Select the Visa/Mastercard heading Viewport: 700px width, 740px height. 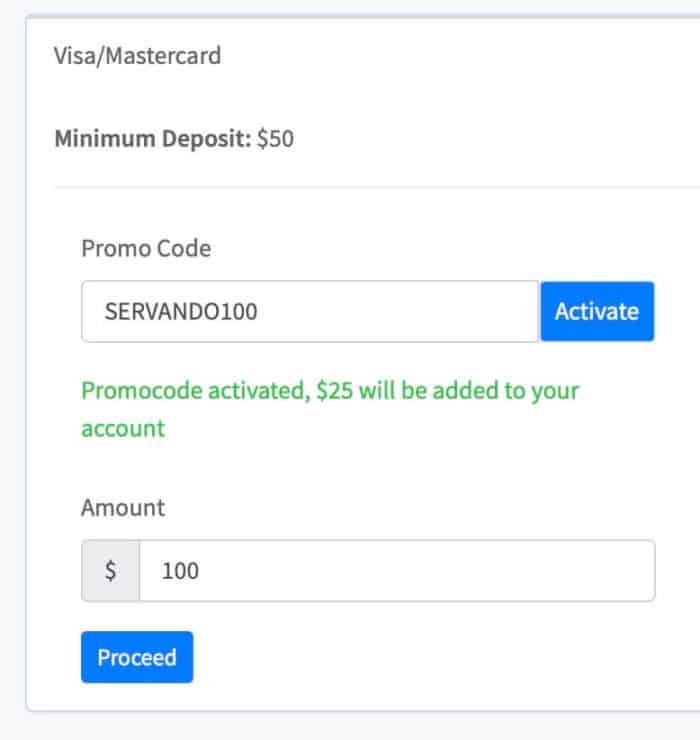tap(137, 56)
